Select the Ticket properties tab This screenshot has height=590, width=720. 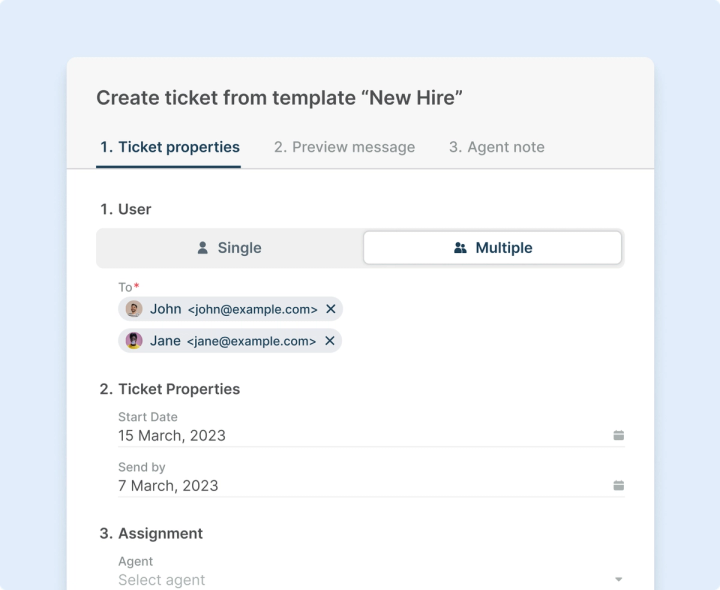pos(169,147)
